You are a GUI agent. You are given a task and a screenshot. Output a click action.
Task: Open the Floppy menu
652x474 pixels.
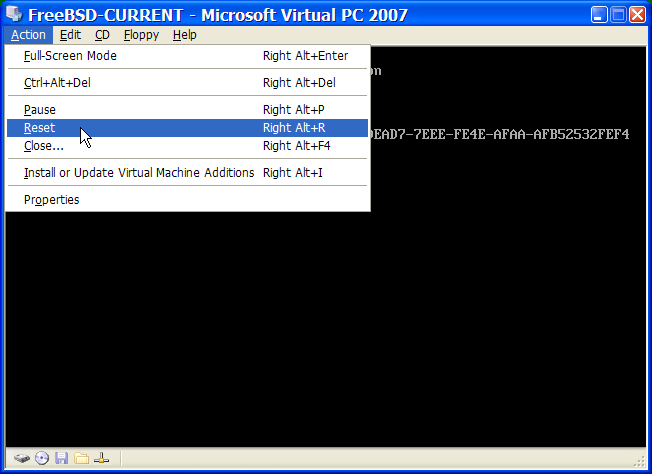coord(141,35)
